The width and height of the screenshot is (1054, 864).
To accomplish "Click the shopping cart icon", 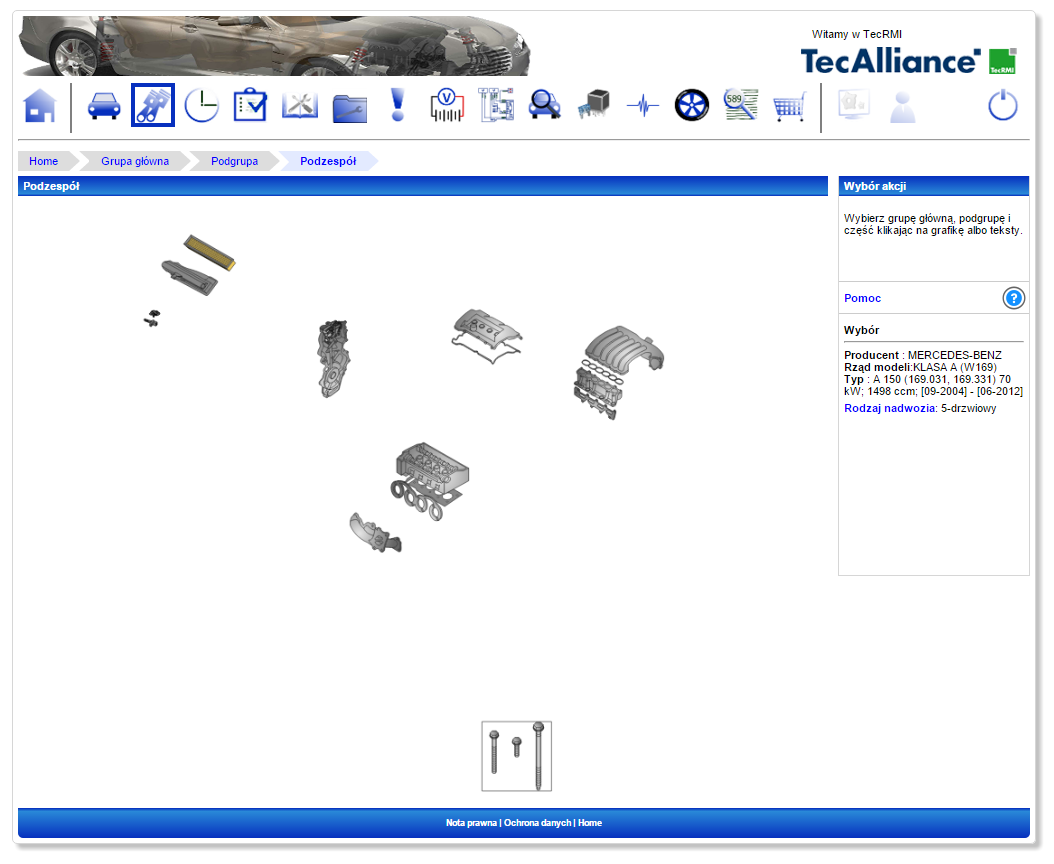I will click(789, 105).
